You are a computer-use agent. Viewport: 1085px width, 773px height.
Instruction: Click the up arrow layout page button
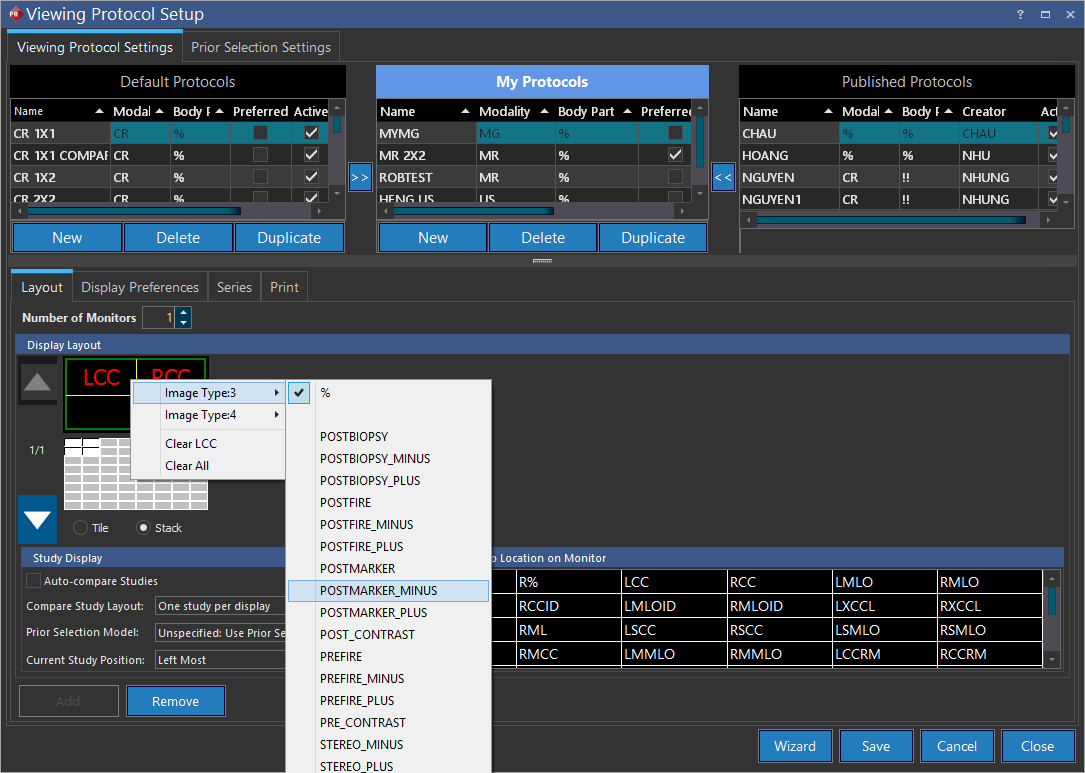[x=38, y=382]
